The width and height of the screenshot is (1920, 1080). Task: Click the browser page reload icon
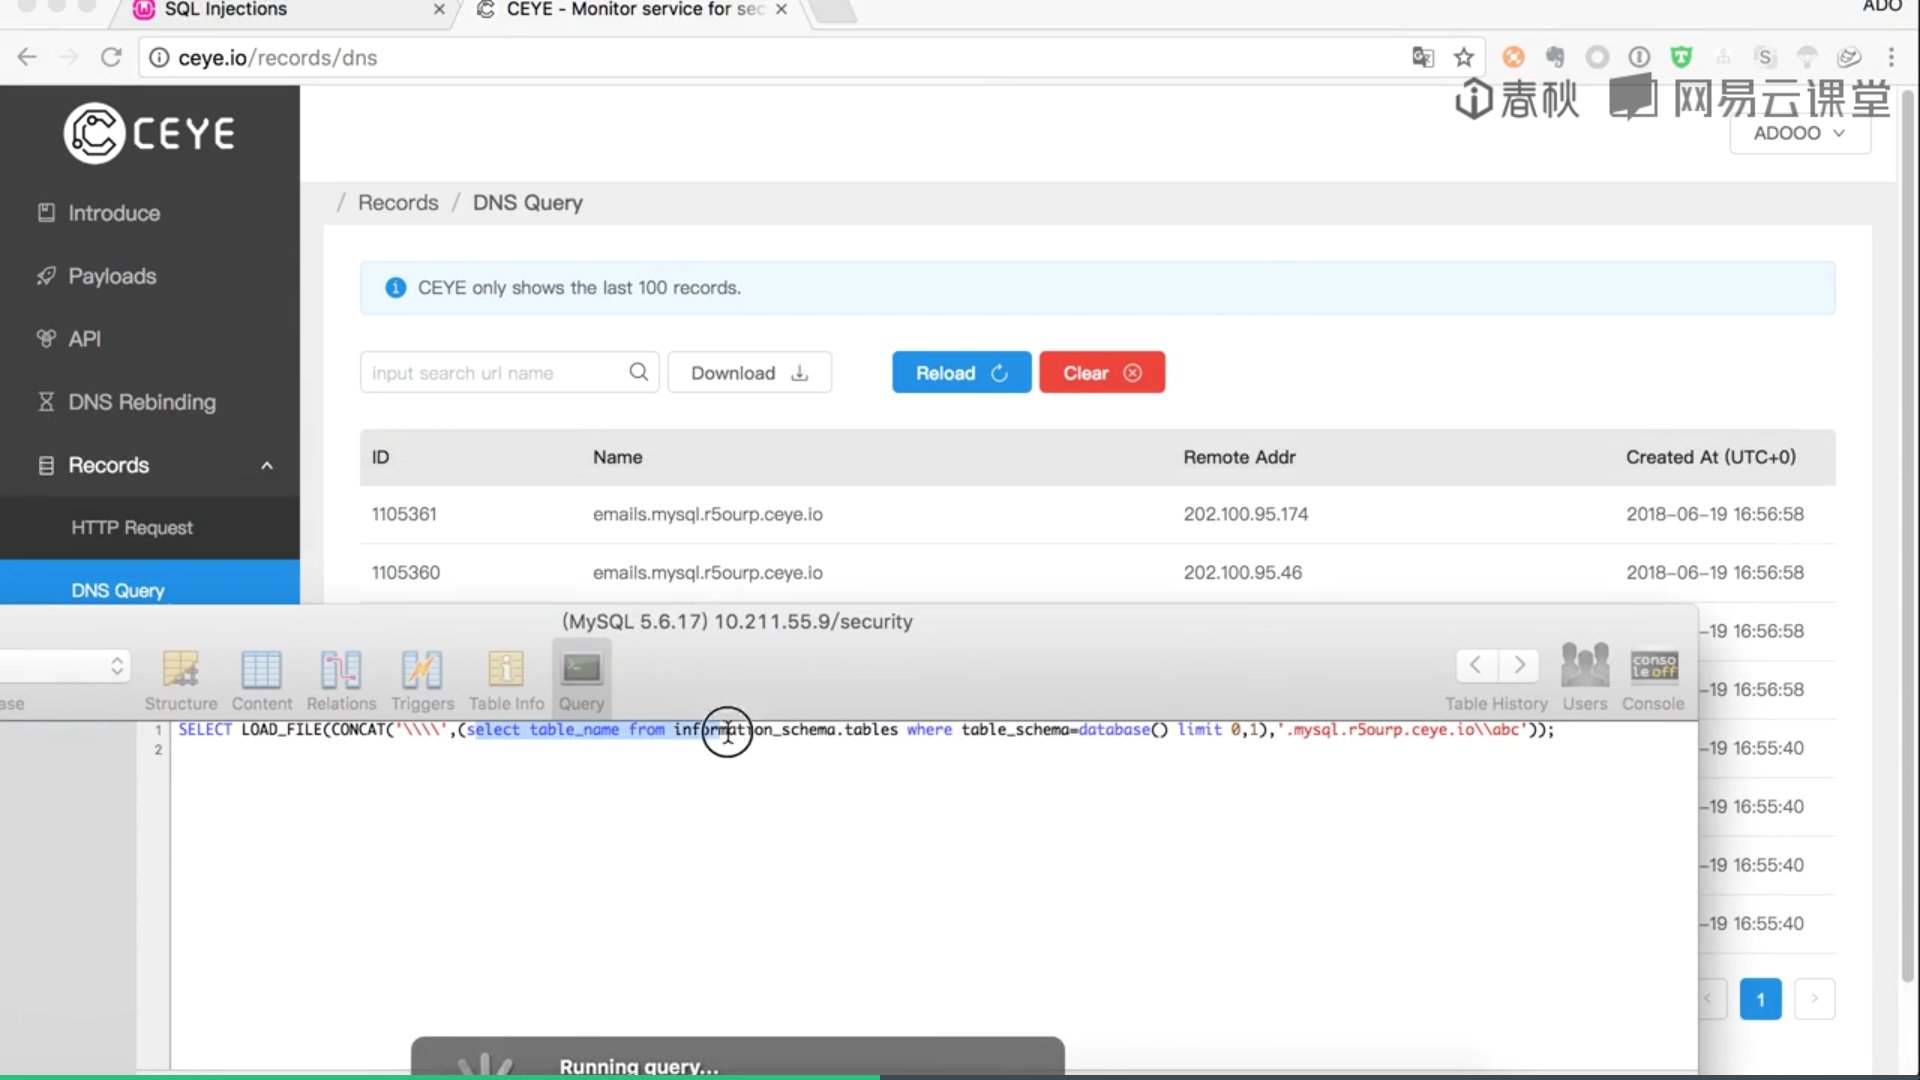click(x=111, y=57)
